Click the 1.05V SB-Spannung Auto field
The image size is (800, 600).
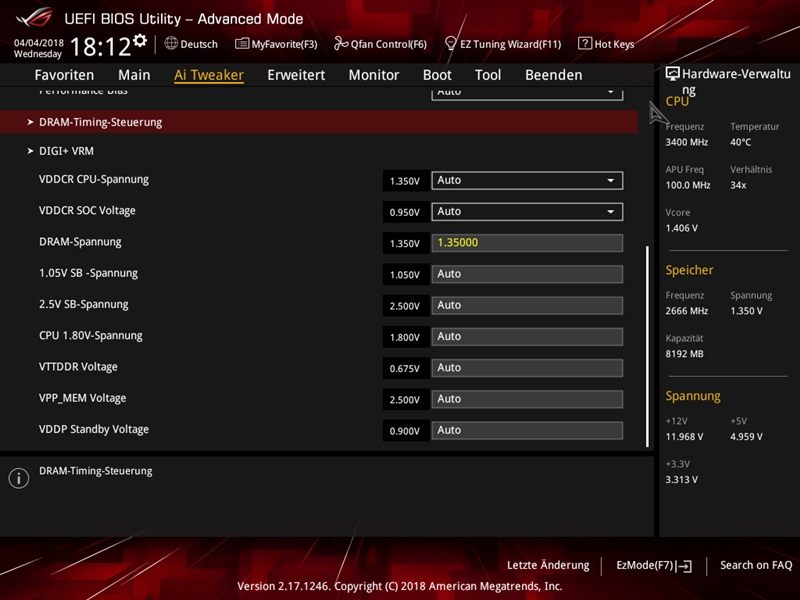[x=527, y=274]
